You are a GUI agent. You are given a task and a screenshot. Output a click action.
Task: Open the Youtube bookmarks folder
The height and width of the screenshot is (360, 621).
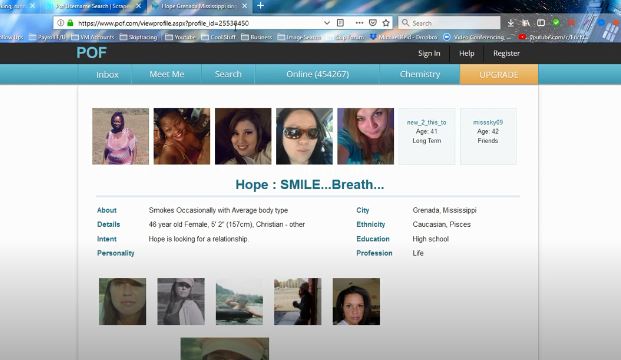pos(180,37)
